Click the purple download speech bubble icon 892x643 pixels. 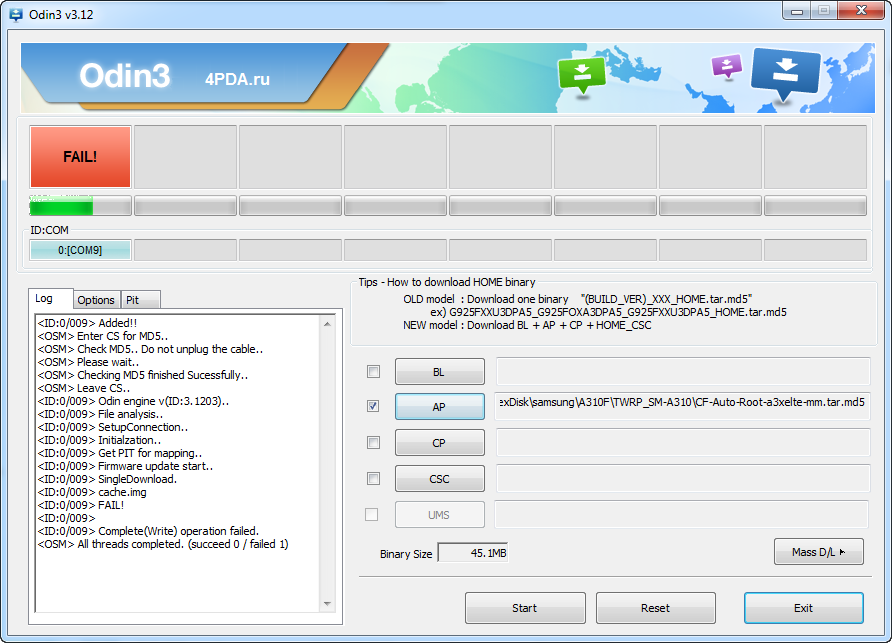click(726, 67)
